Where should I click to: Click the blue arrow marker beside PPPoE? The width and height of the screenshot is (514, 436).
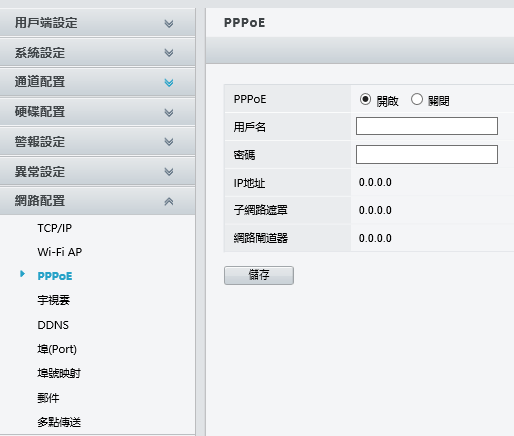coord(22,274)
